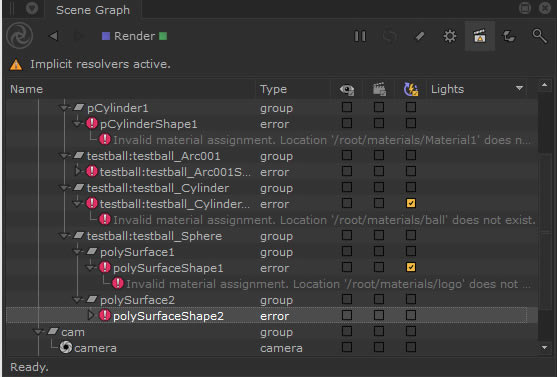
Task: Uncheck live render checkbox for polySurfaceShape1
Action: pyautogui.click(x=411, y=267)
